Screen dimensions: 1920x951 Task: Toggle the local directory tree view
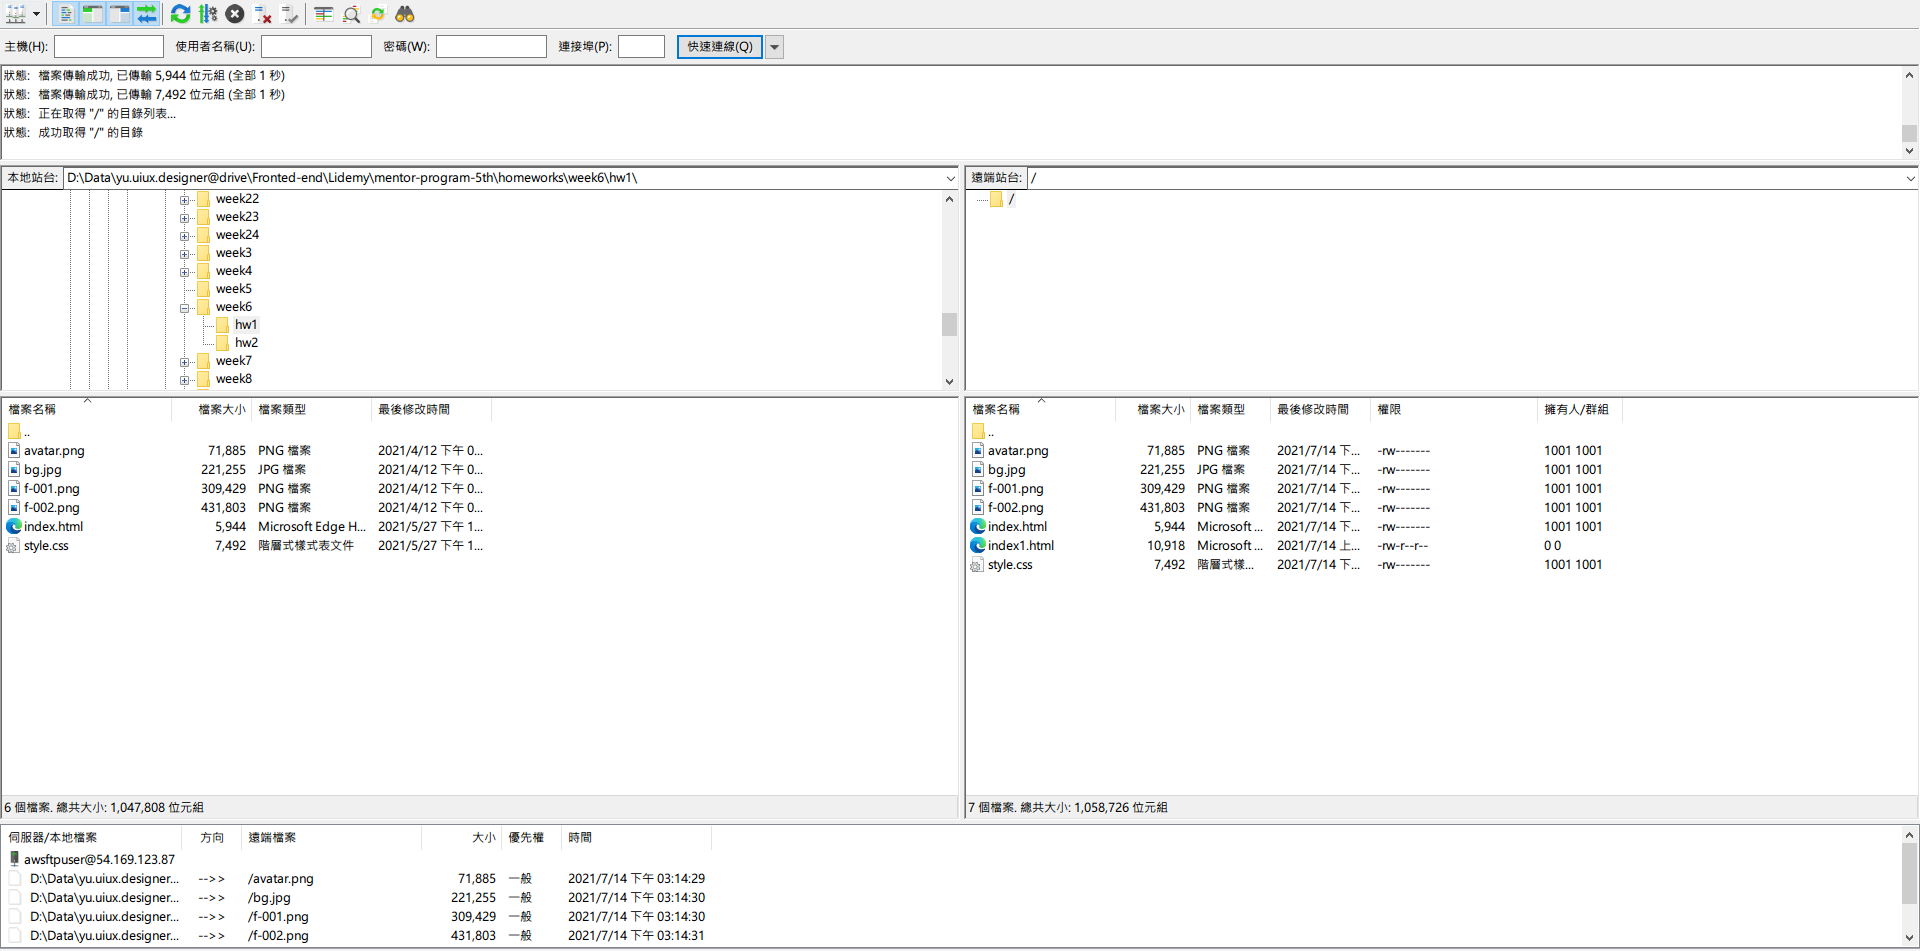coord(92,14)
